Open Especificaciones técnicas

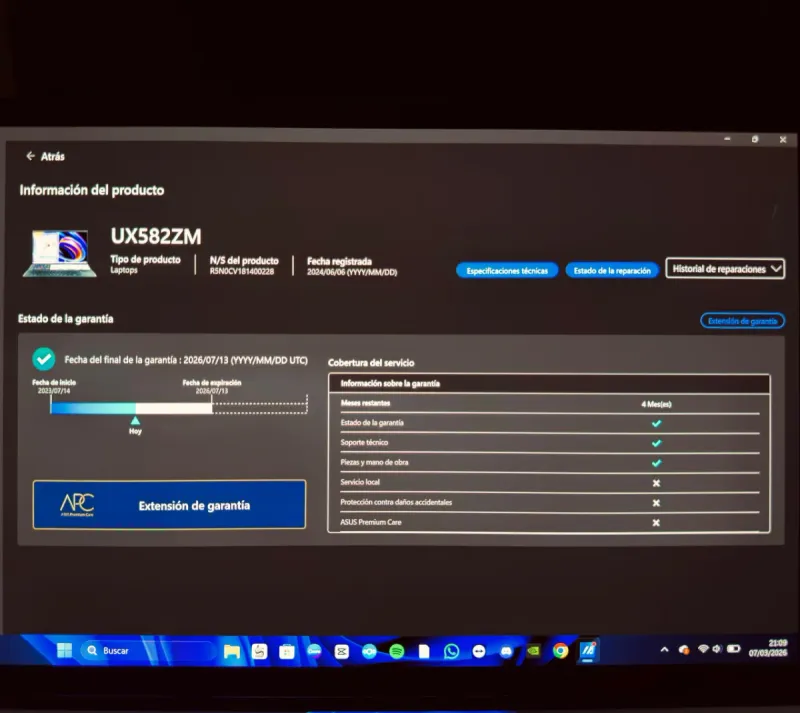tap(507, 271)
